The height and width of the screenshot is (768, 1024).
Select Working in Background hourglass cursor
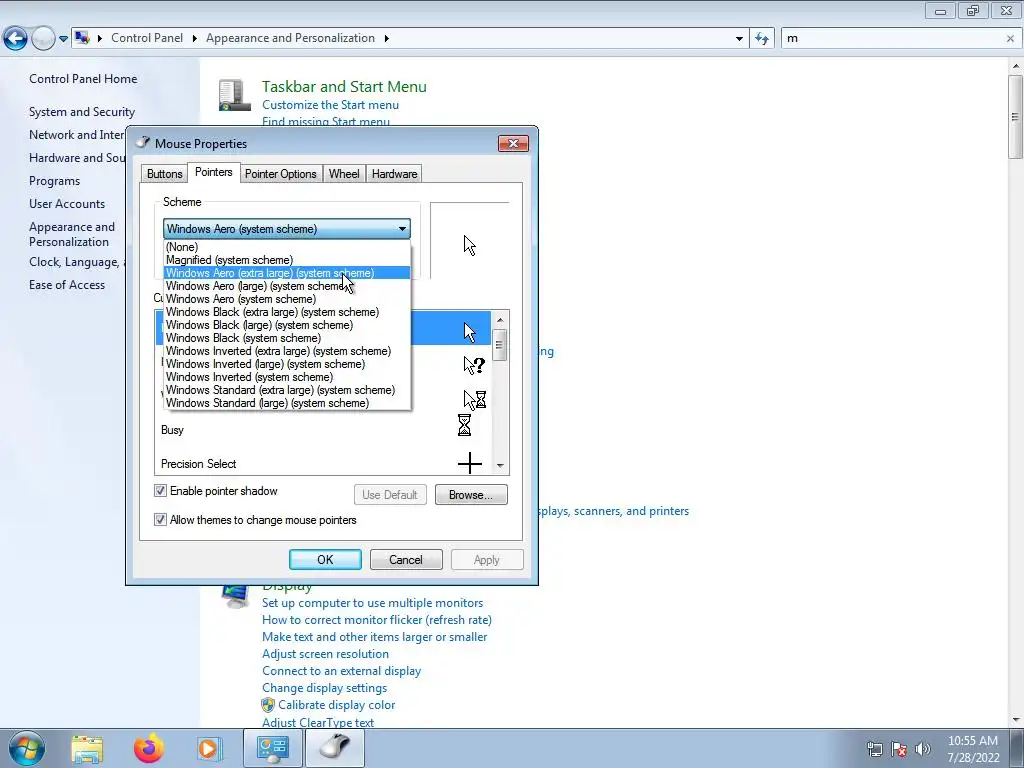tap(475, 399)
